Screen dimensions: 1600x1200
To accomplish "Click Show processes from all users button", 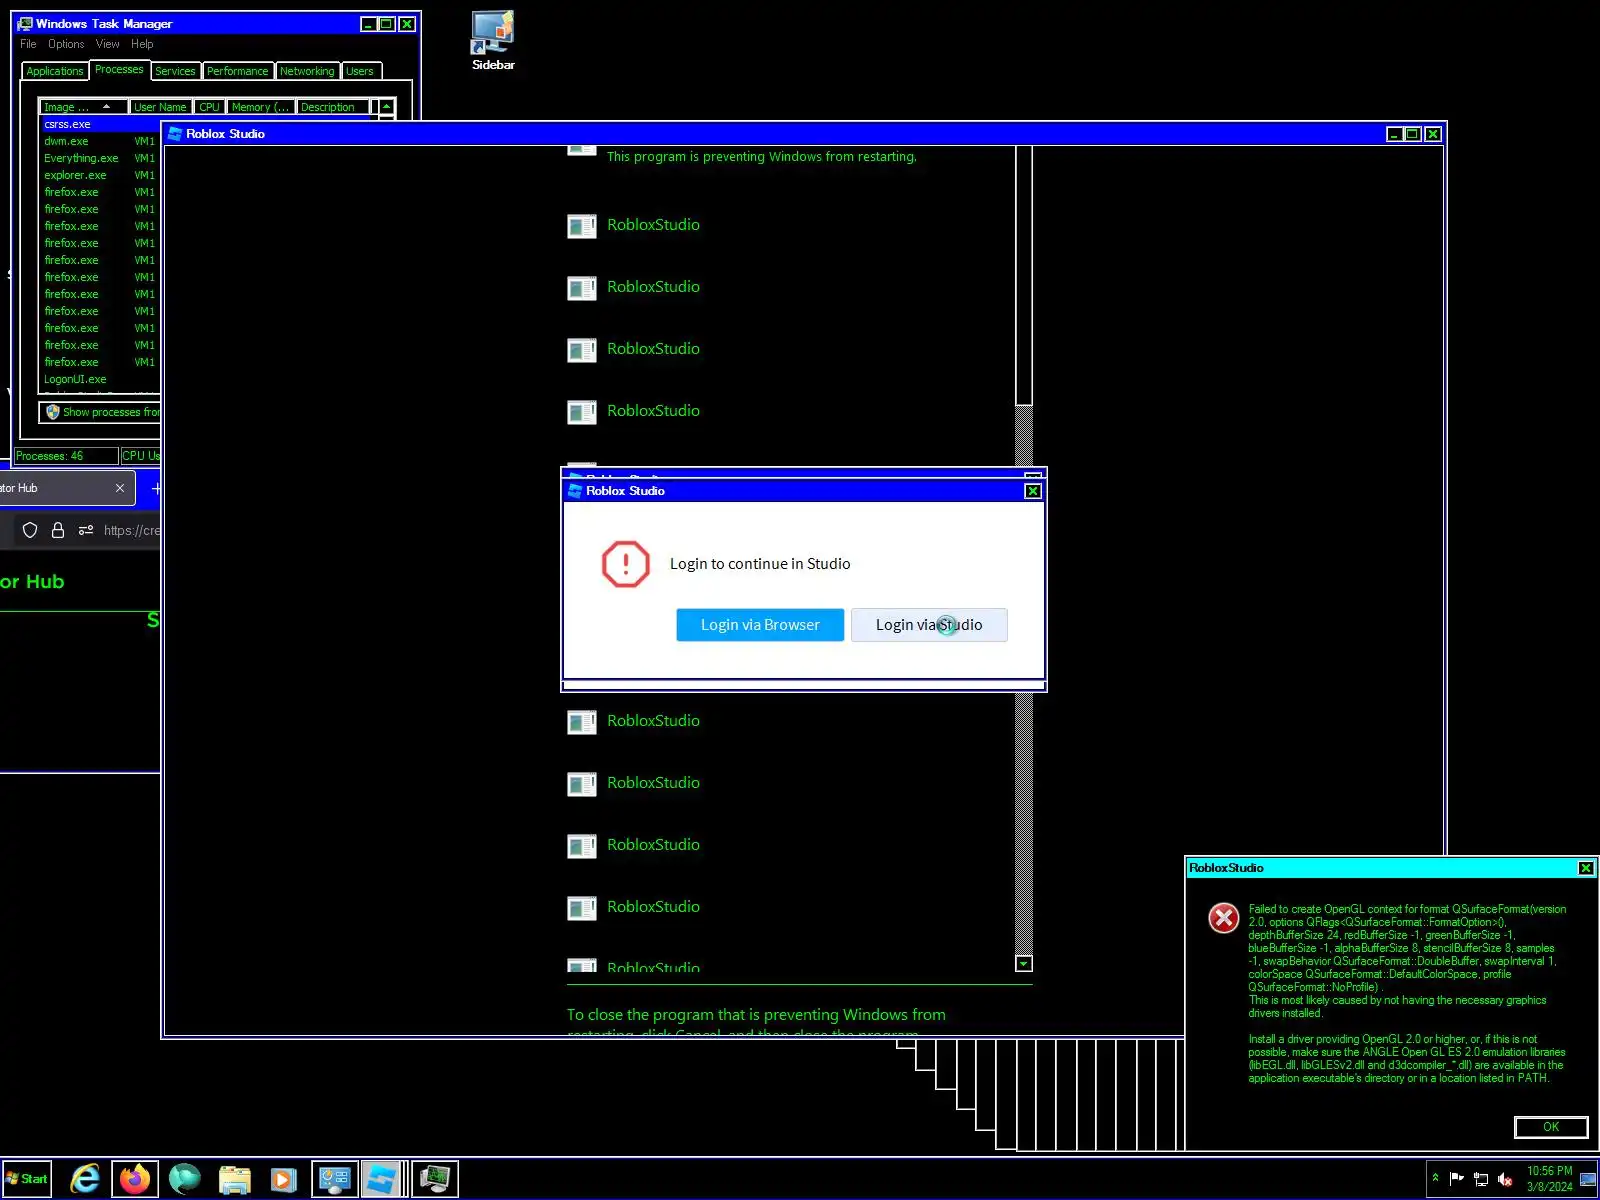I will [x=101, y=412].
